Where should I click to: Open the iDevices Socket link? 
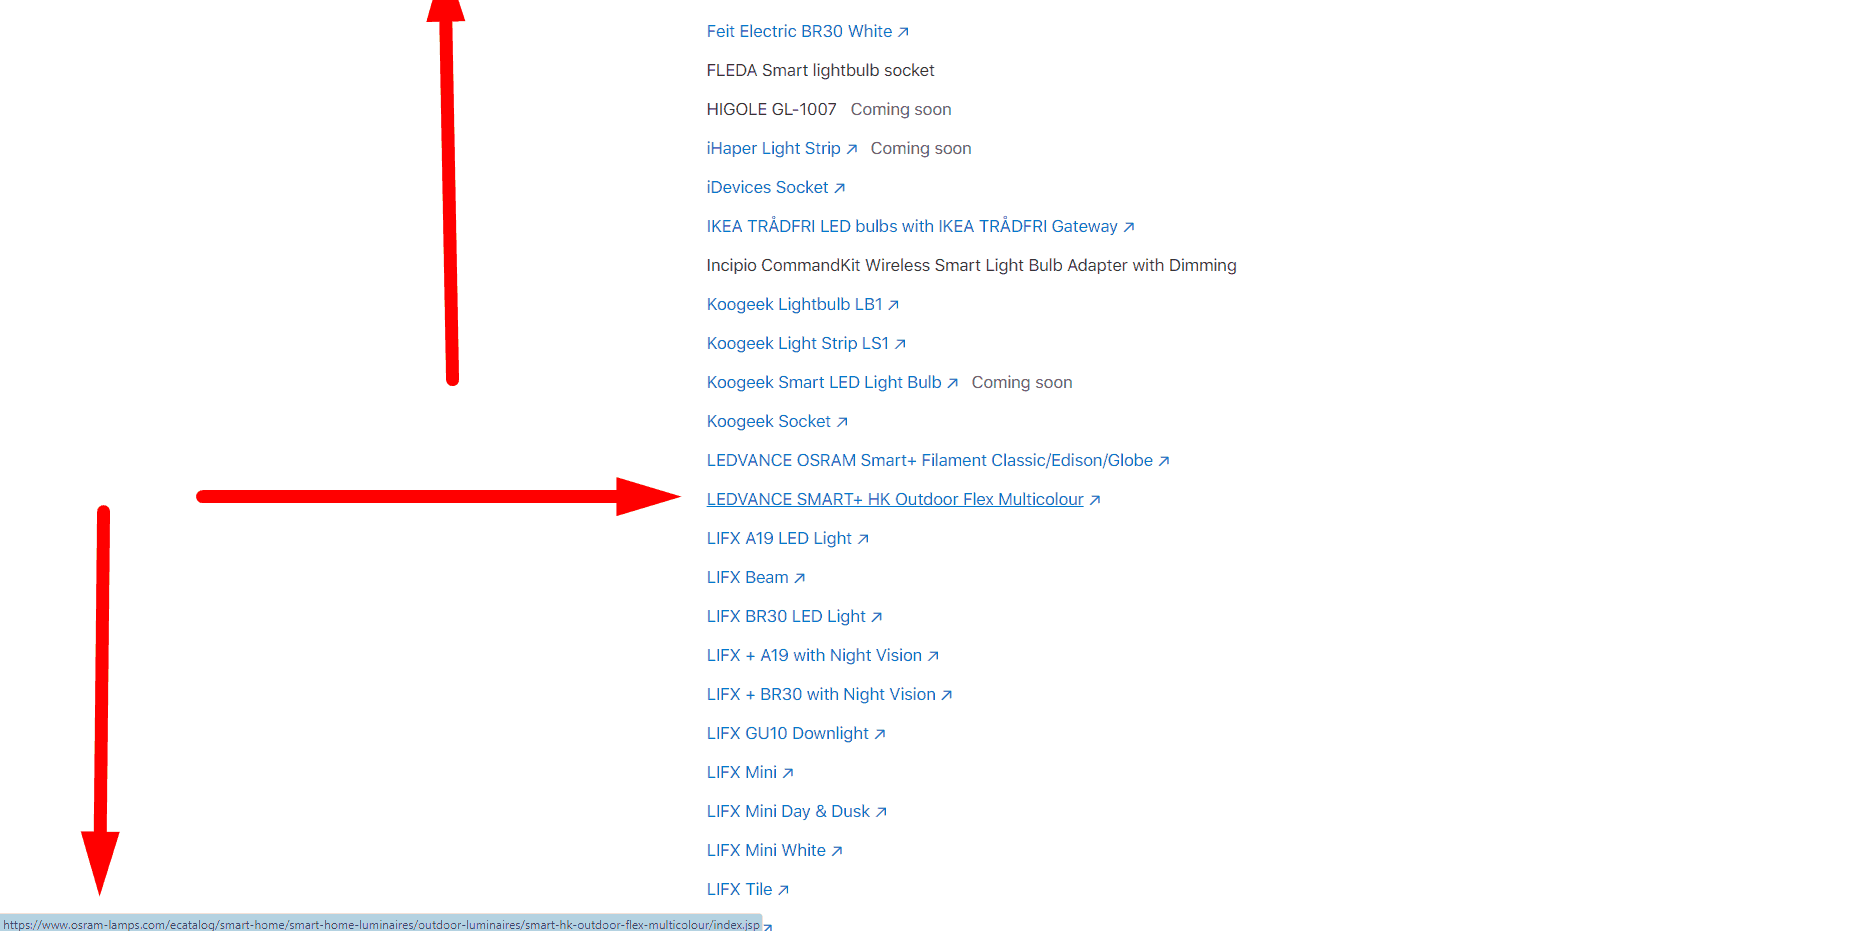[767, 187]
